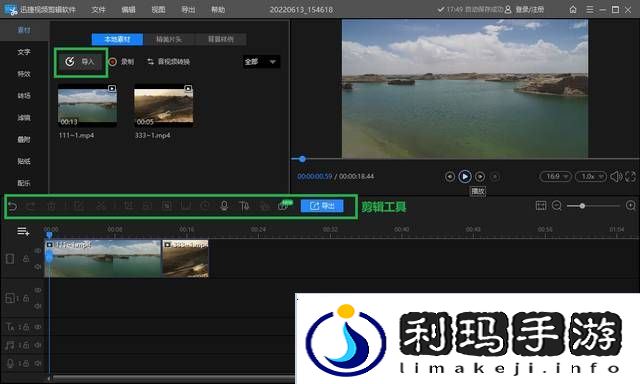Image resolution: width=640 pixels, height=384 pixels.
Task: Step to the previous frame in the preview
Action: (x=450, y=177)
